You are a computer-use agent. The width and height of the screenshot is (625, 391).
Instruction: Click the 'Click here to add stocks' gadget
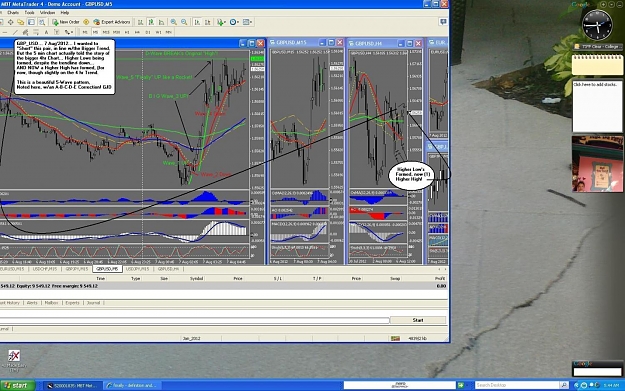tap(597, 106)
